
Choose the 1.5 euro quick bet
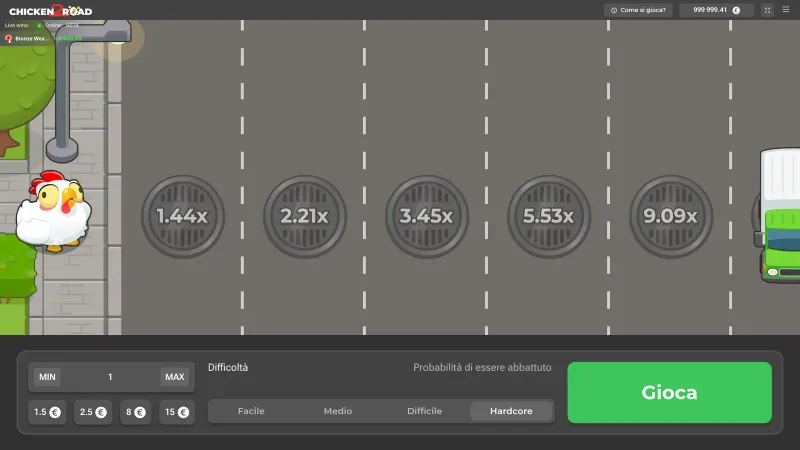[47, 412]
